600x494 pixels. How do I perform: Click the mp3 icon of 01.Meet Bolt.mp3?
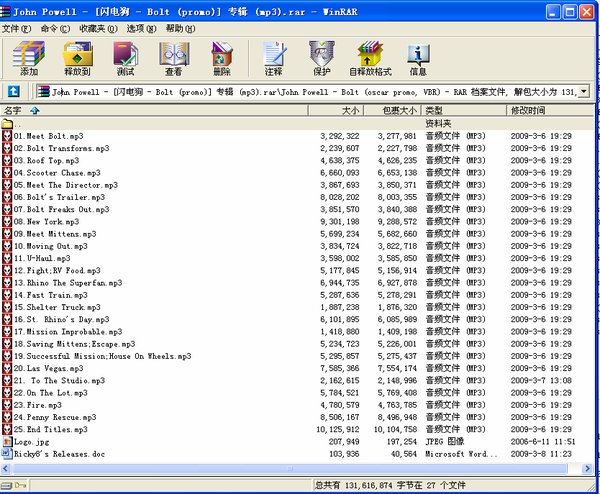[7, 136]
